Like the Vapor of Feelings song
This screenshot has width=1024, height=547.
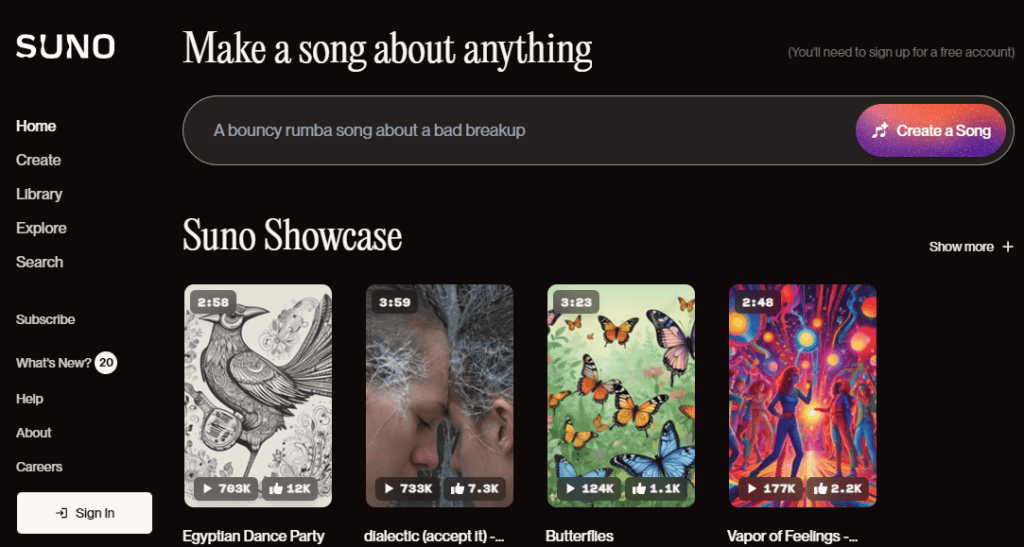(836, 488)
